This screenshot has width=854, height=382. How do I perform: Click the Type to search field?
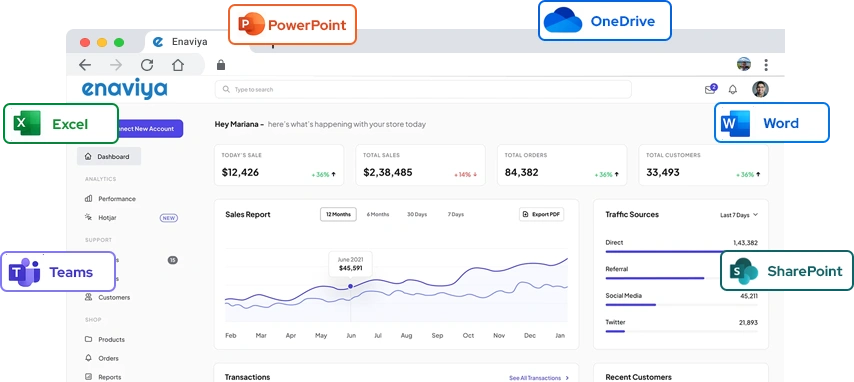[x=423, y=89]
